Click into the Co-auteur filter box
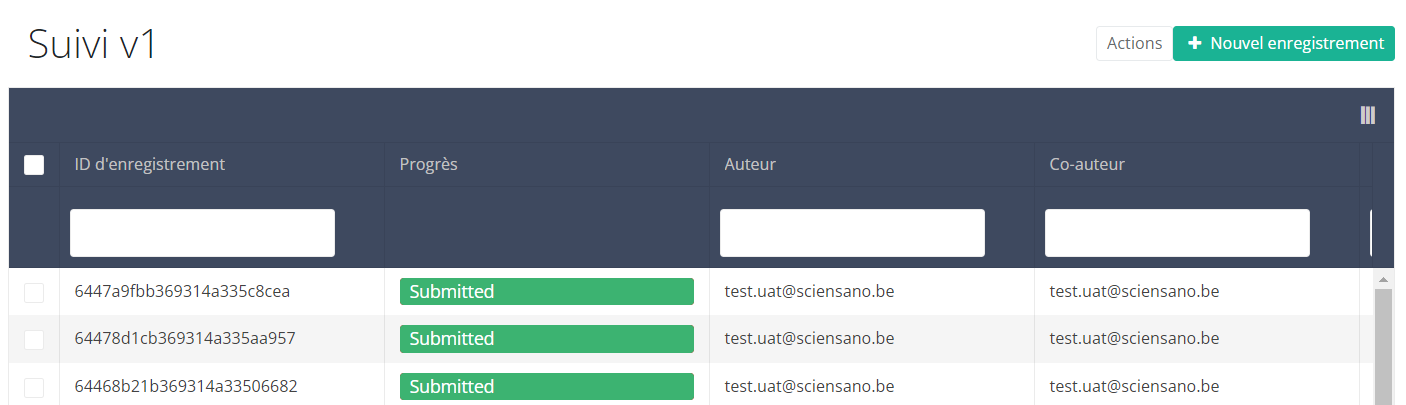This screenshot has height=405, width=1406. [1177, 233]
